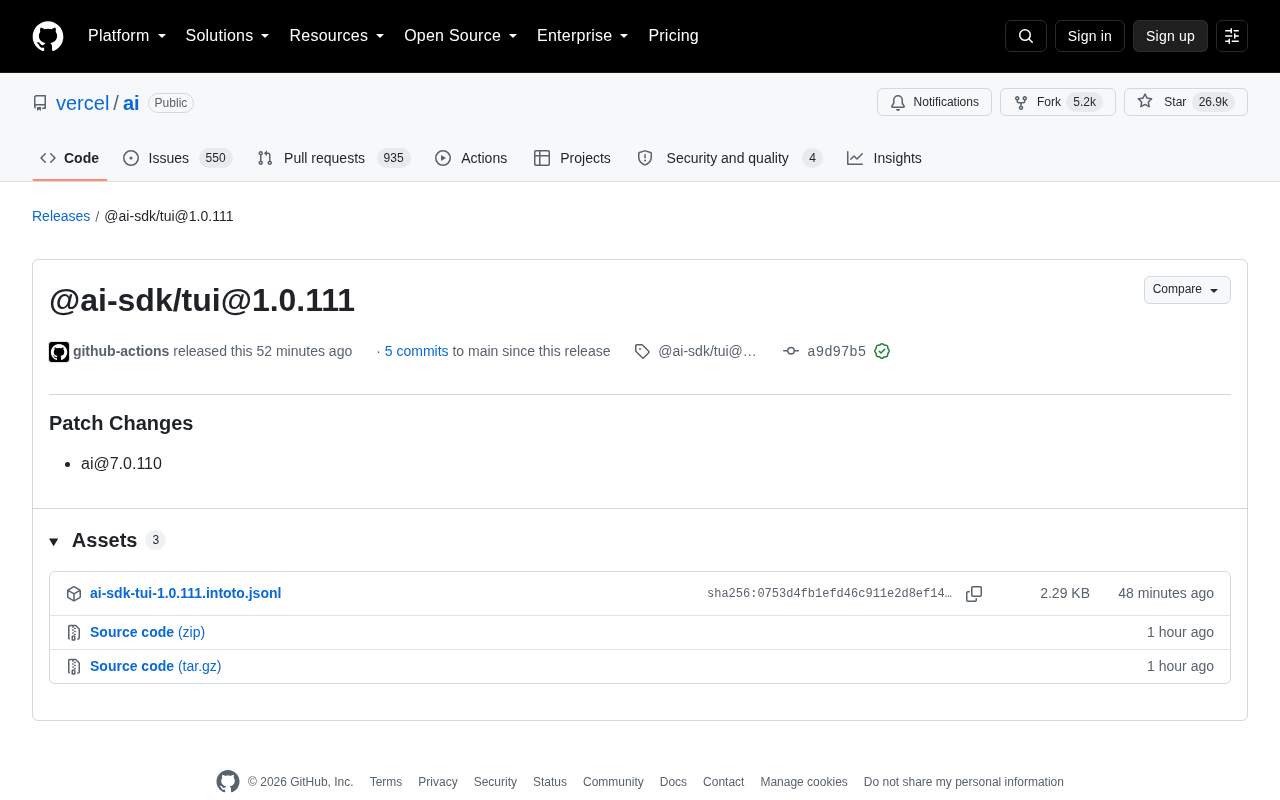Collapse the Assets section
Screen dimensions: 1280x800
click(x=107, y=541)
